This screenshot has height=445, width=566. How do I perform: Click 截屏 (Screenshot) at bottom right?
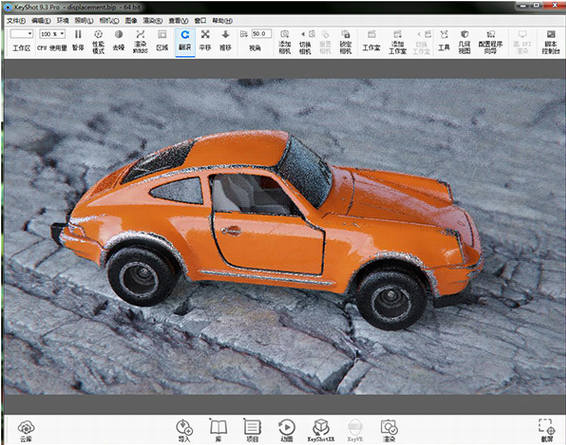[547, 431]
